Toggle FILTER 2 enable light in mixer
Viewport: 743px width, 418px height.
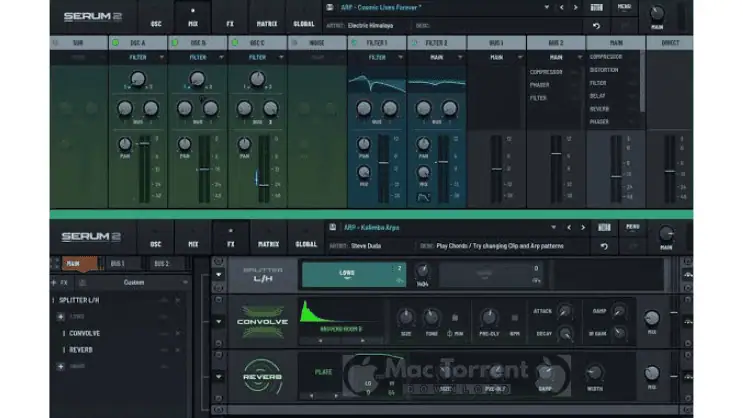[414, 43]
